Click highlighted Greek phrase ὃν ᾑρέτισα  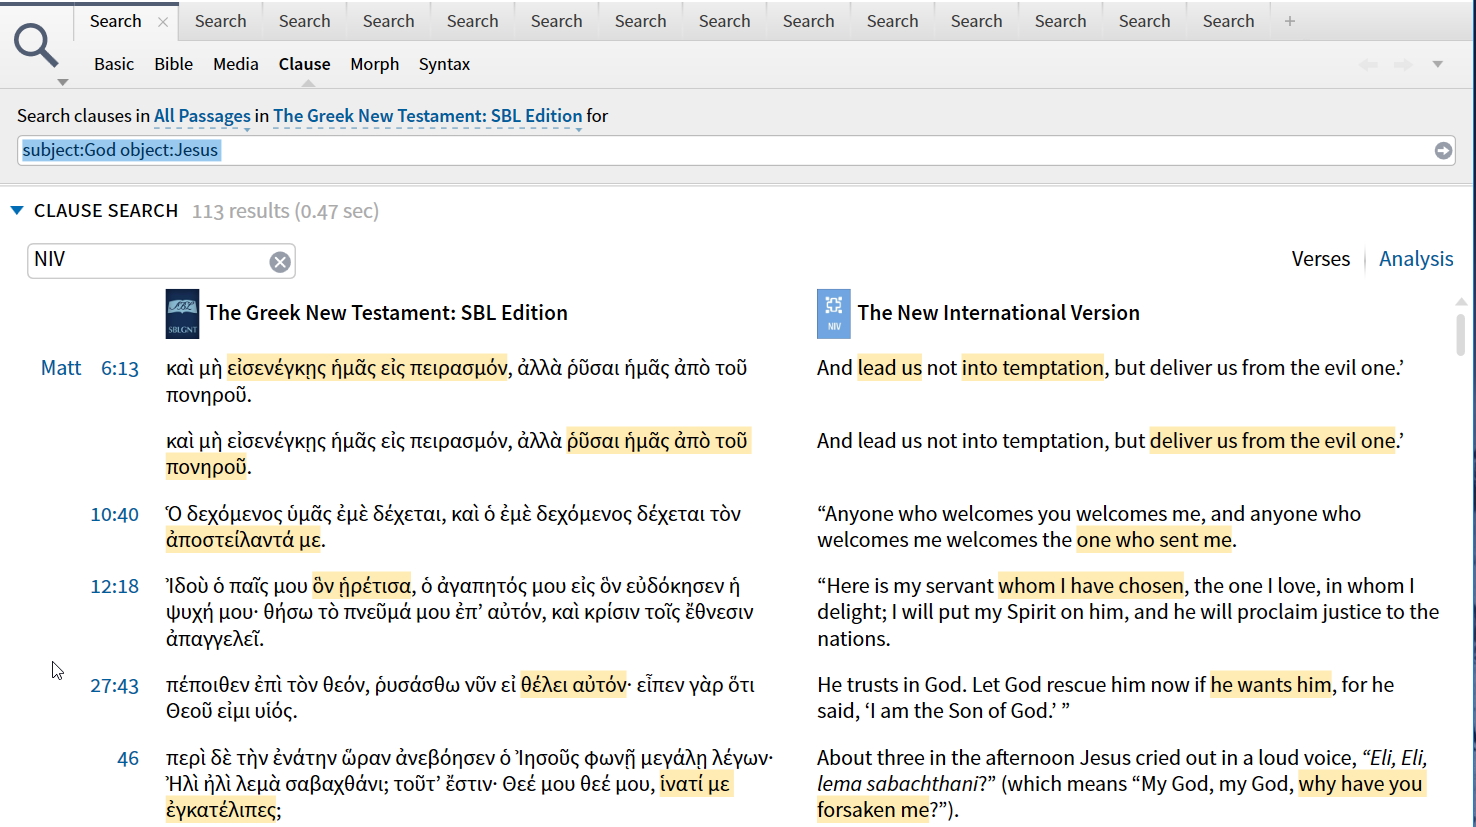pos(362,586)
